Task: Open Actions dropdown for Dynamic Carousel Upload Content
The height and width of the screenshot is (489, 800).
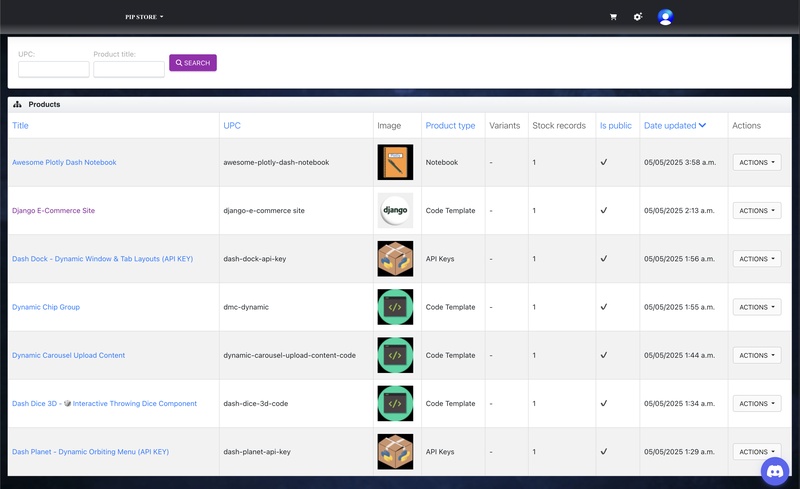Action: click(757, 355)
